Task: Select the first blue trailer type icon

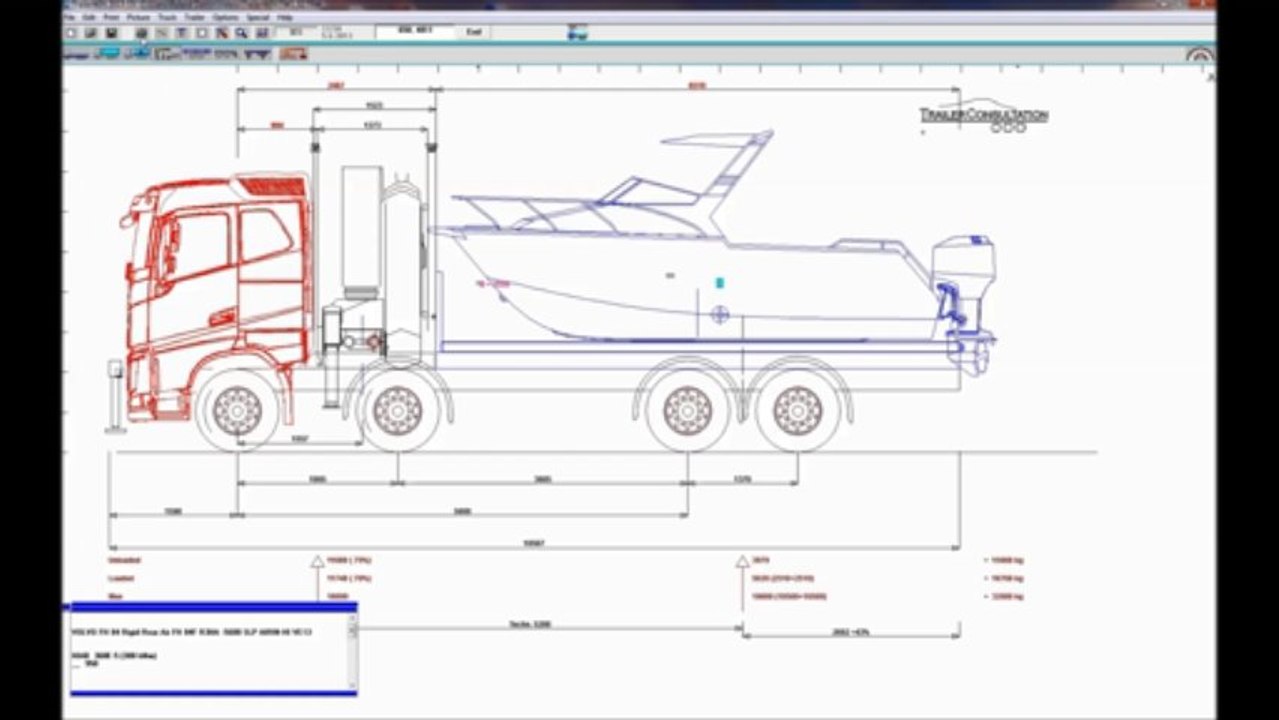Action: pos(196,54)
